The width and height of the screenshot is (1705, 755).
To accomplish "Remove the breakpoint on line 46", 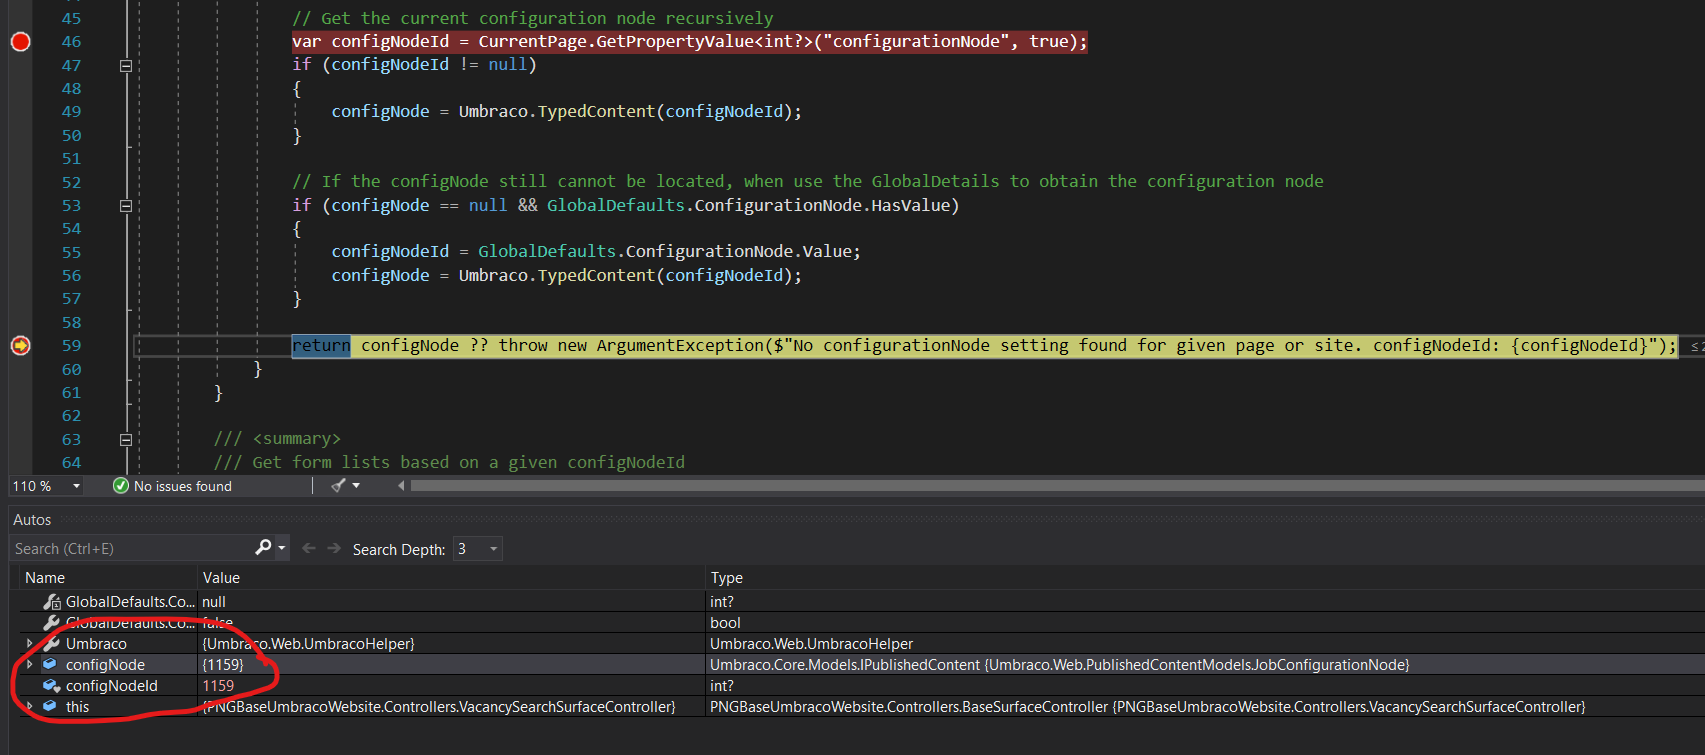I will click(x=20, y=42).
